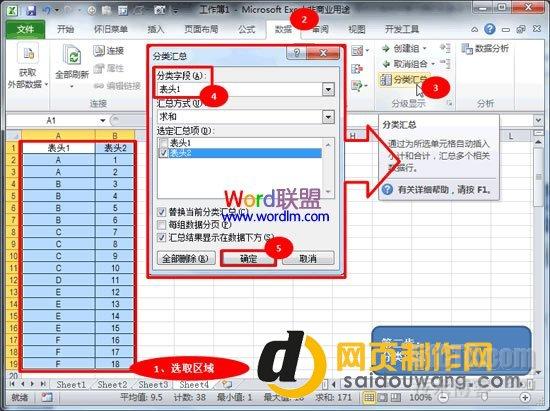The height and width of the screenshot is (411, 550).
Task: Switch to the 视图 ribbon tab
Action: point(356,29)
